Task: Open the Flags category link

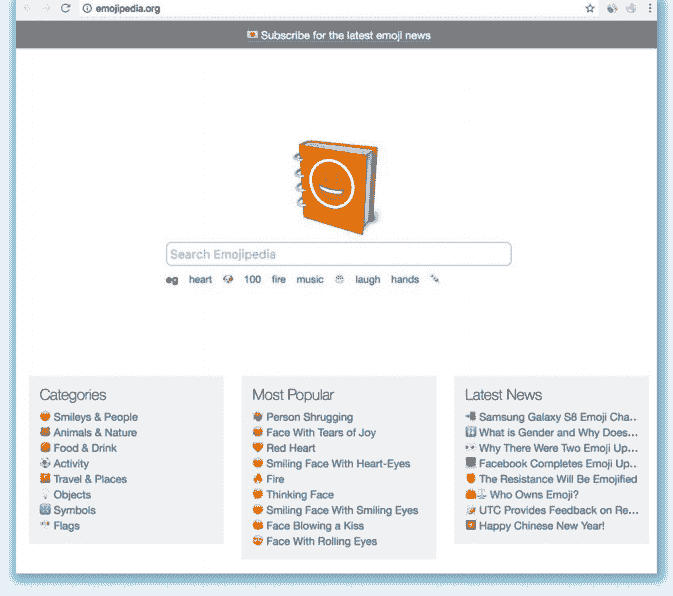Action: [x=67, y=525]
